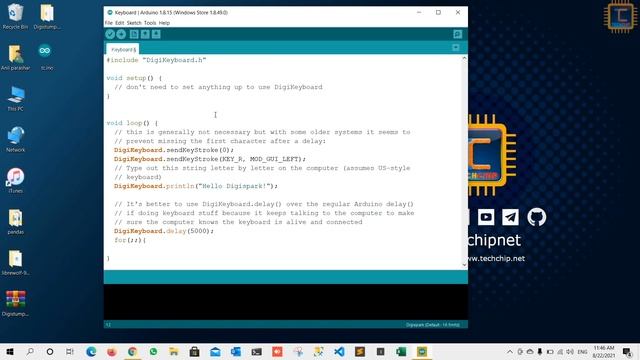Click the volume speaker tray icon
This screenshot has width=640, height=360.
[570, 351]
